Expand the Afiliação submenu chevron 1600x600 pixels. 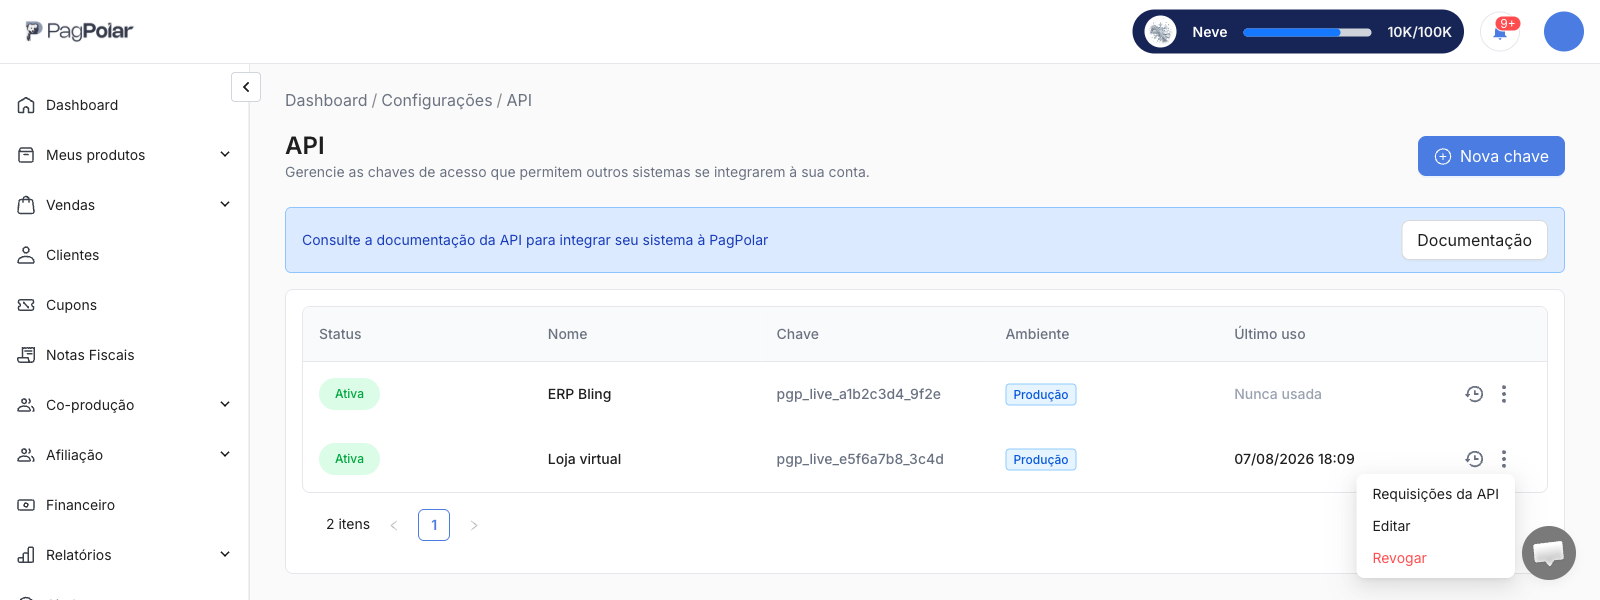(225, 454)
